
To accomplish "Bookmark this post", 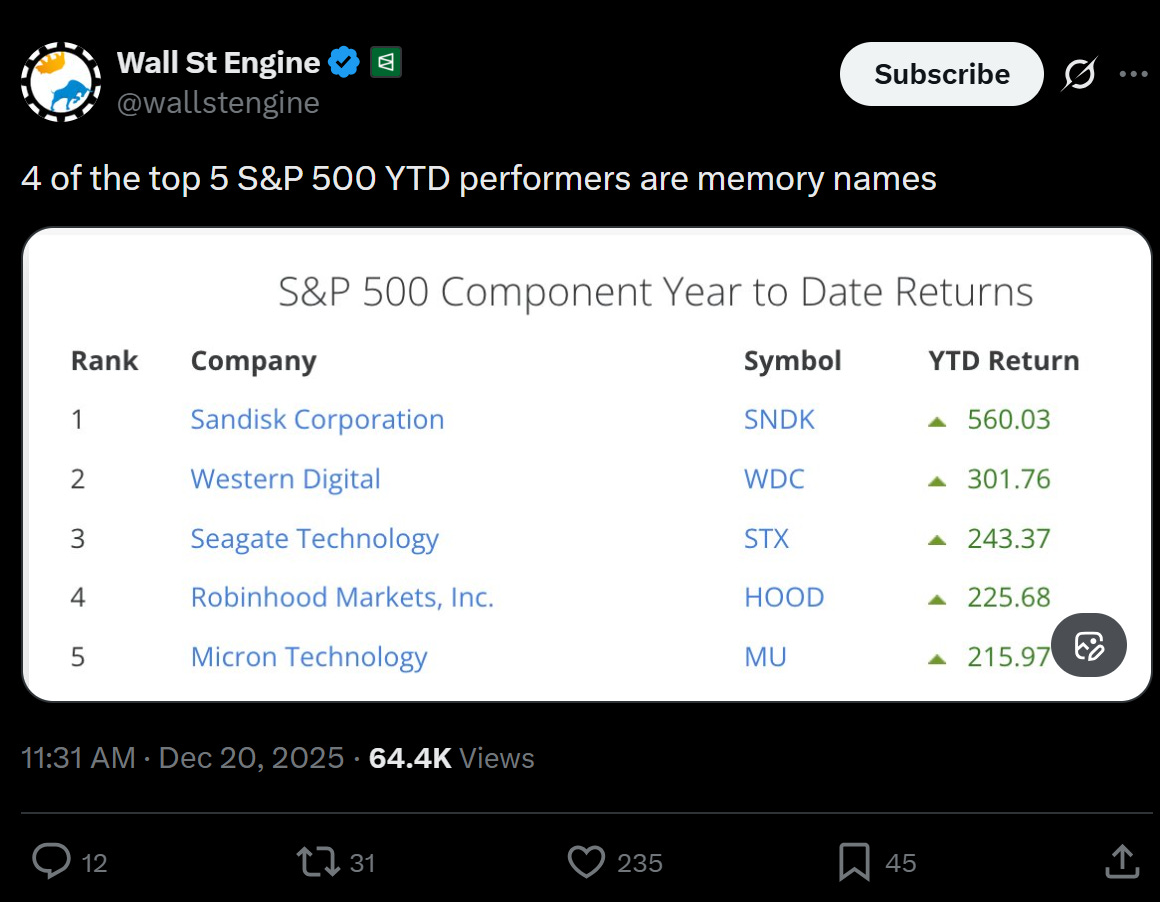I will click(854, 861).
